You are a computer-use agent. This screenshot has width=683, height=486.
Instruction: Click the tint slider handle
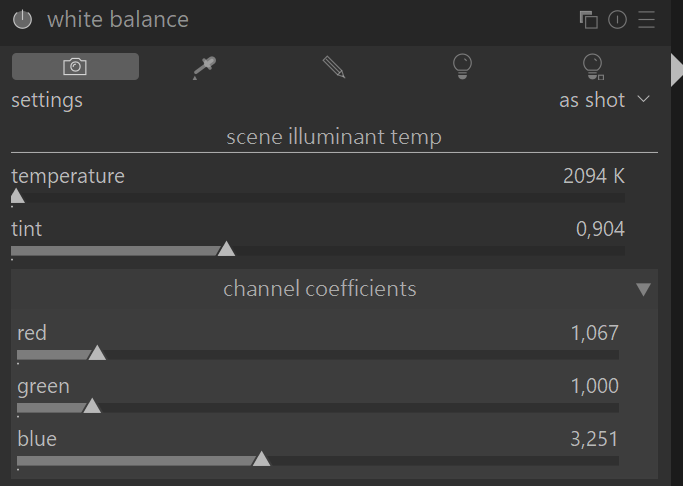click(226, 249)
